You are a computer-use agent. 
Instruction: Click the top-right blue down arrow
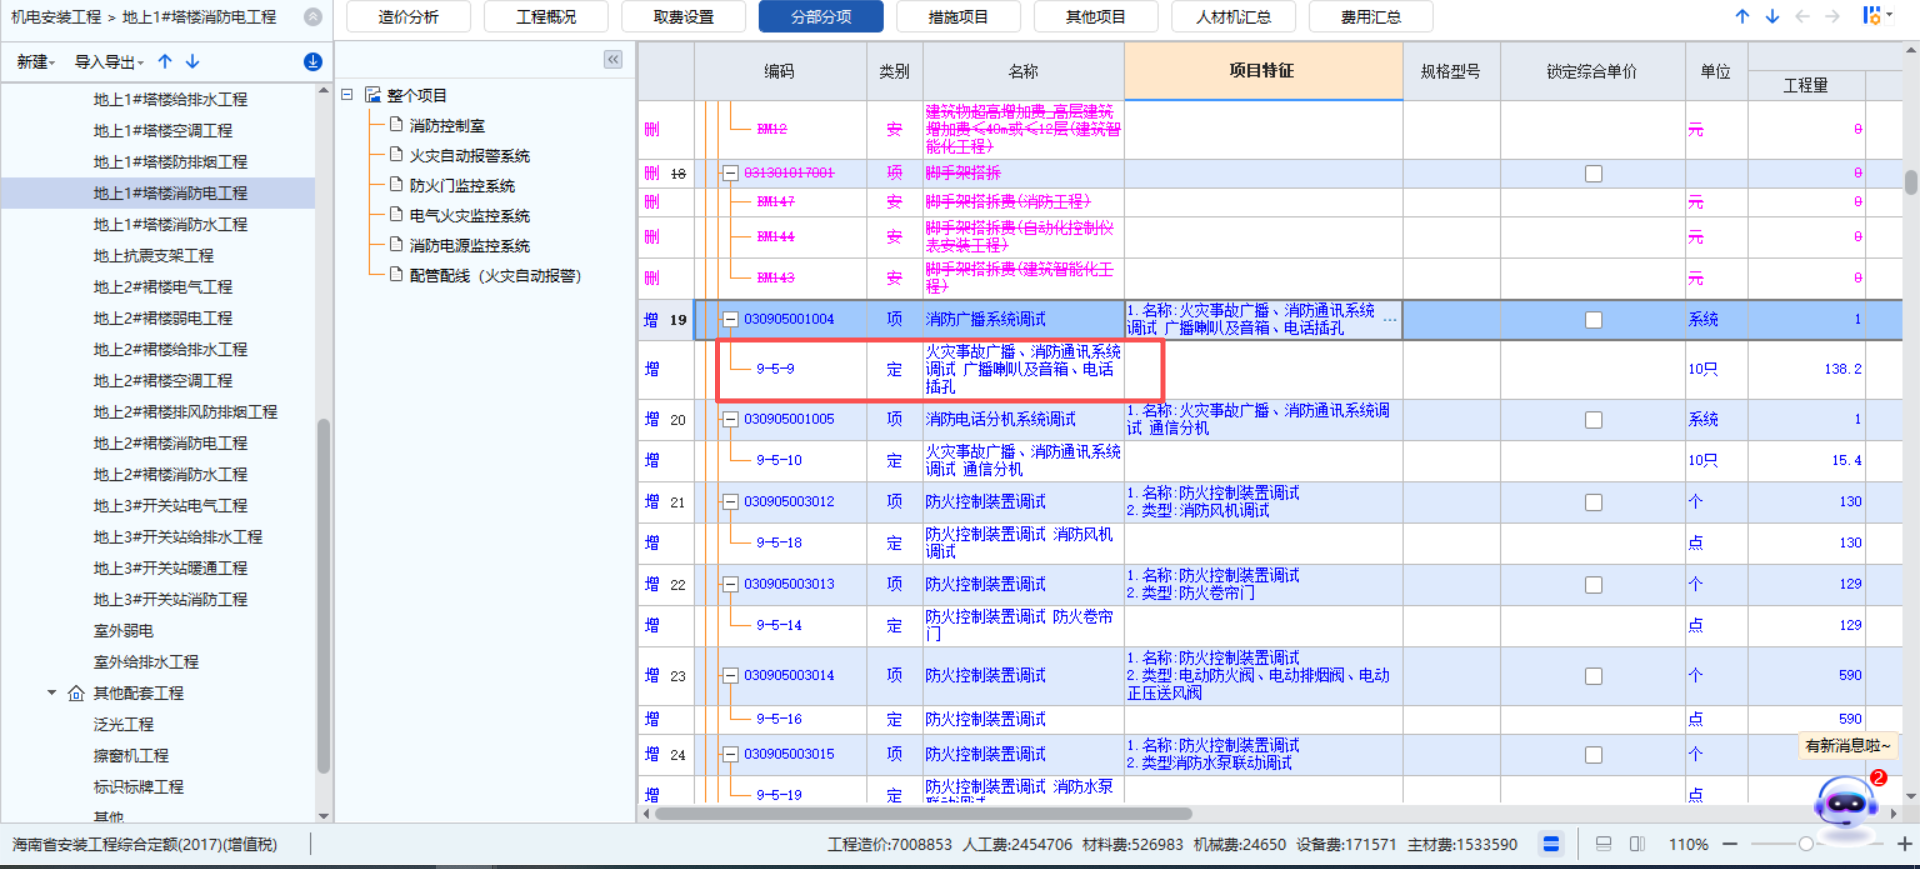pos(1772,16)
